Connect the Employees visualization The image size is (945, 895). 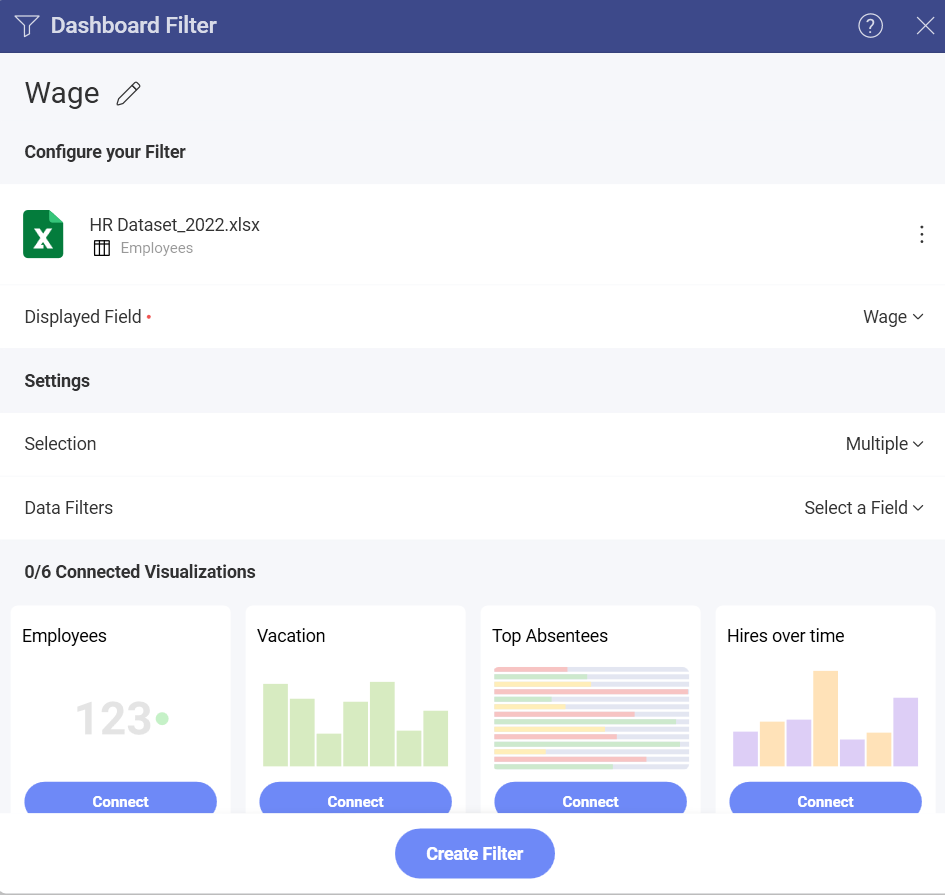pos(121,798)
